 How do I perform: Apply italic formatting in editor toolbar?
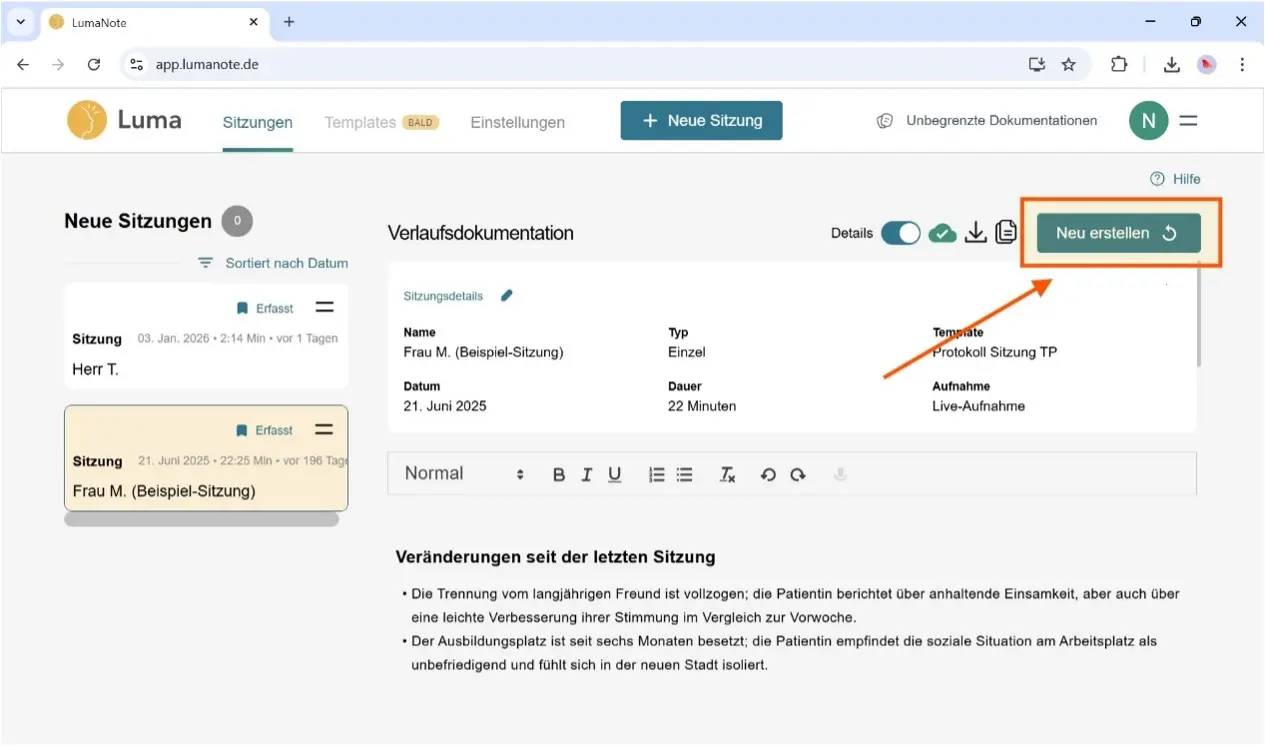click(587, 475)
